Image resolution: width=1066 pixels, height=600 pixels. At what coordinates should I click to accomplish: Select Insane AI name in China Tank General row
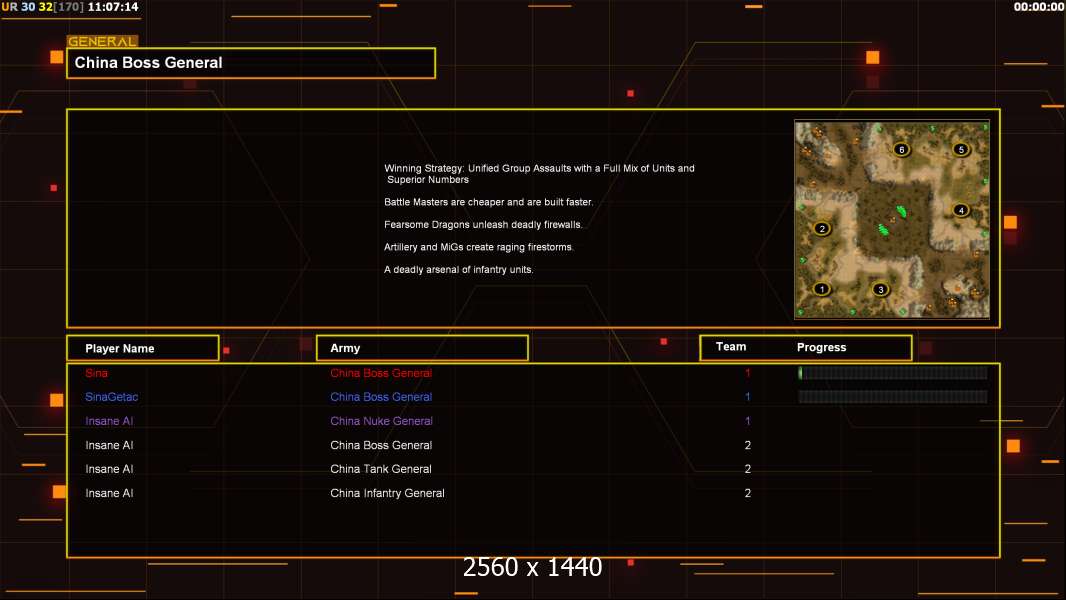click(x=109, y=469)
